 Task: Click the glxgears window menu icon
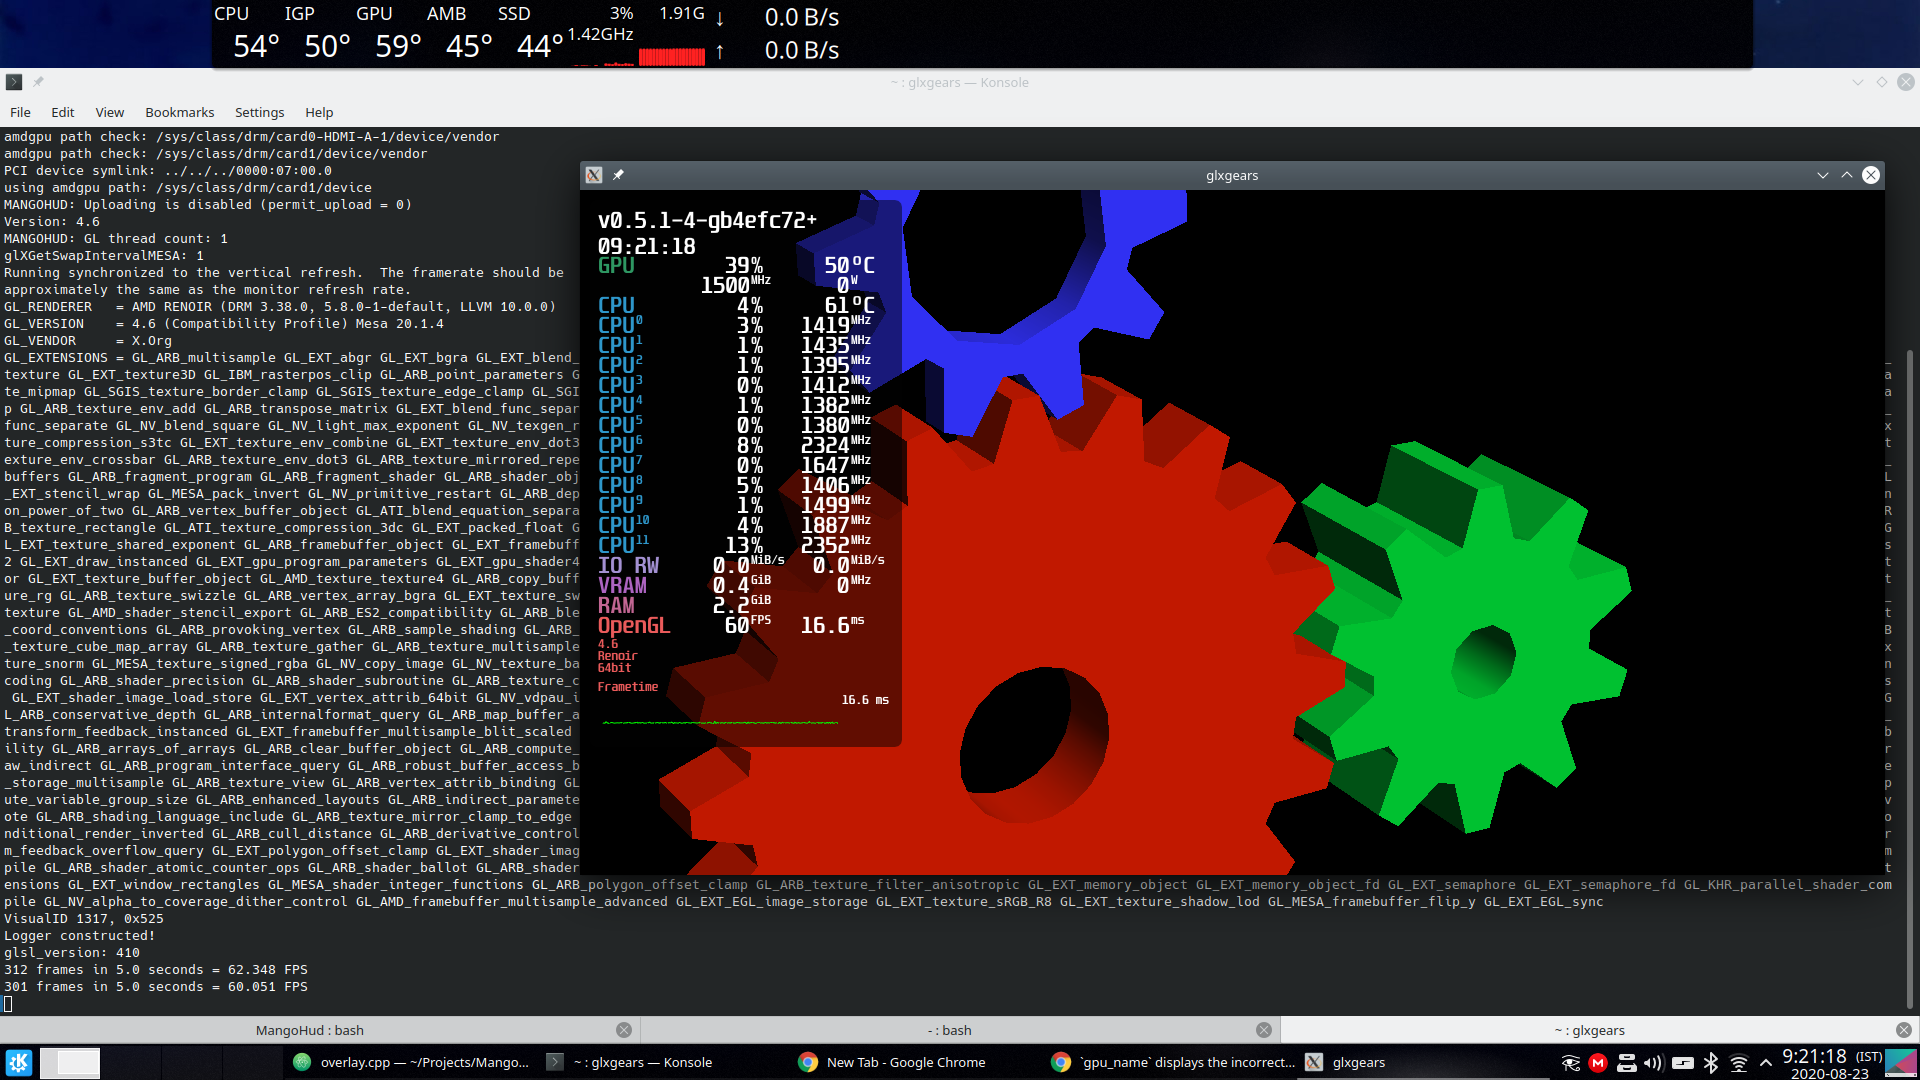pos(594,174)
